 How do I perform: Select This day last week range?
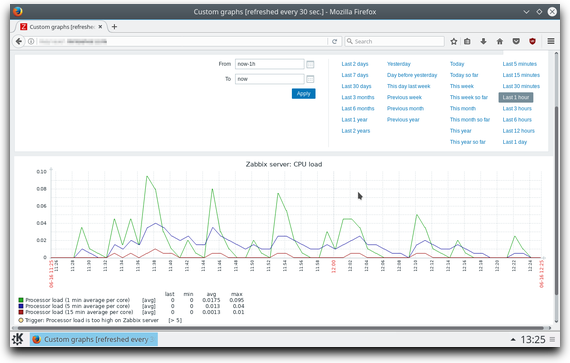pos(408,86)
